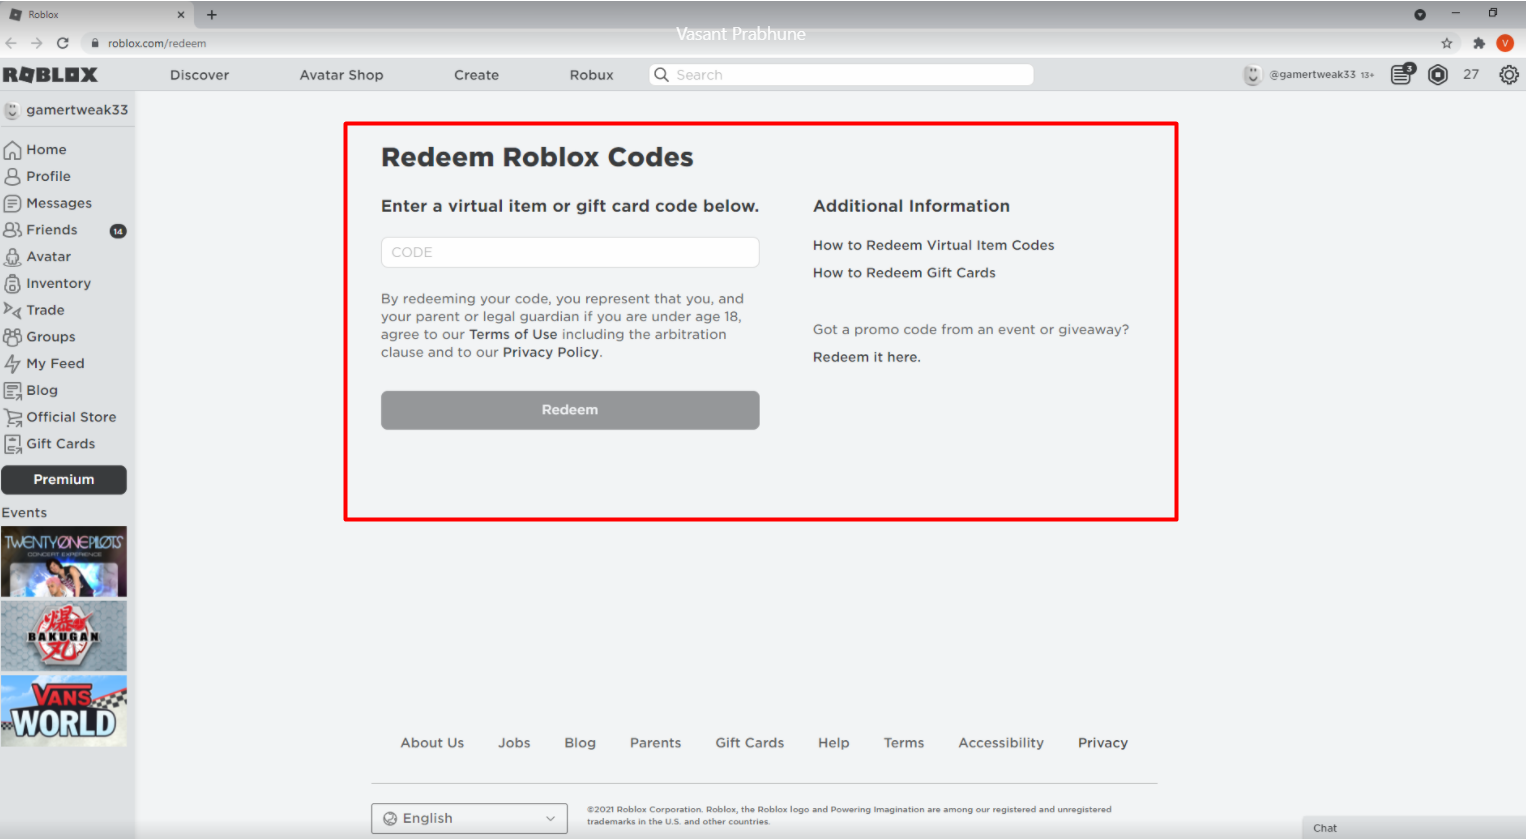Click the Redeem it here link
1526x839 pixels.
pos(867,357)
